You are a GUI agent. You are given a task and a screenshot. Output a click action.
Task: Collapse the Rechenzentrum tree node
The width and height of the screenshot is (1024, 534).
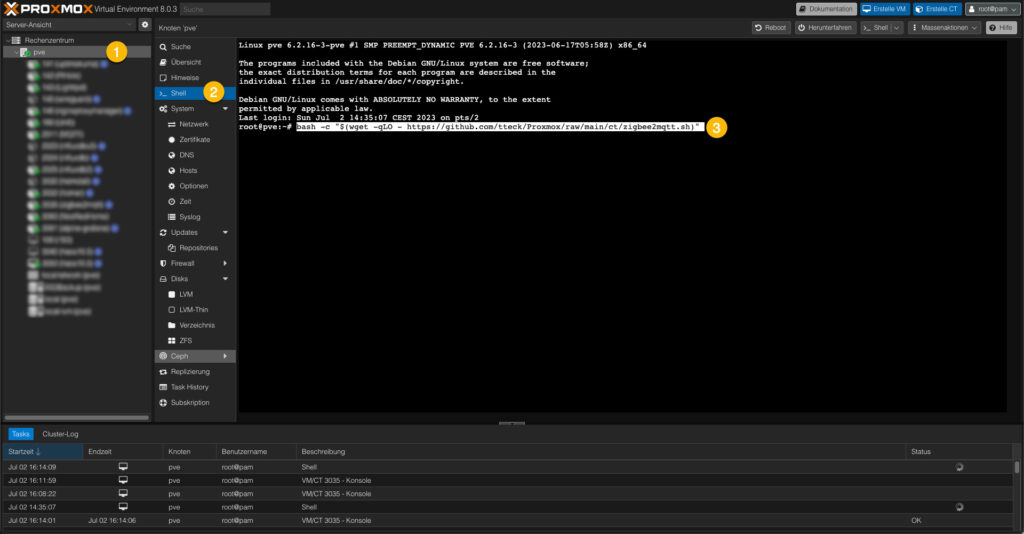point(8,40)
